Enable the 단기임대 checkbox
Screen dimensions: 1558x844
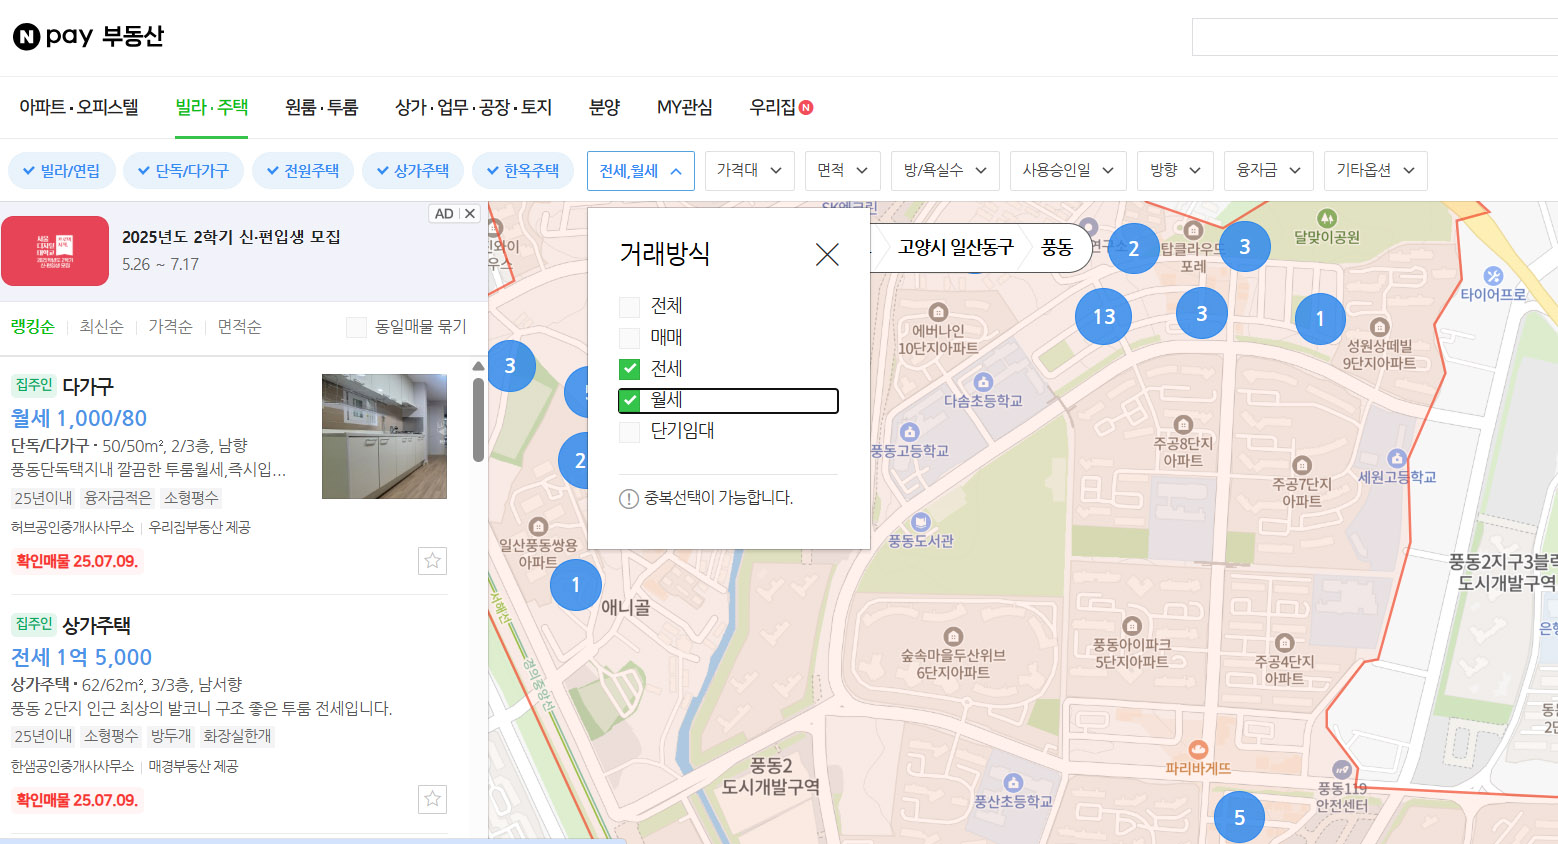pyautogui.click(x=630, y=432)
